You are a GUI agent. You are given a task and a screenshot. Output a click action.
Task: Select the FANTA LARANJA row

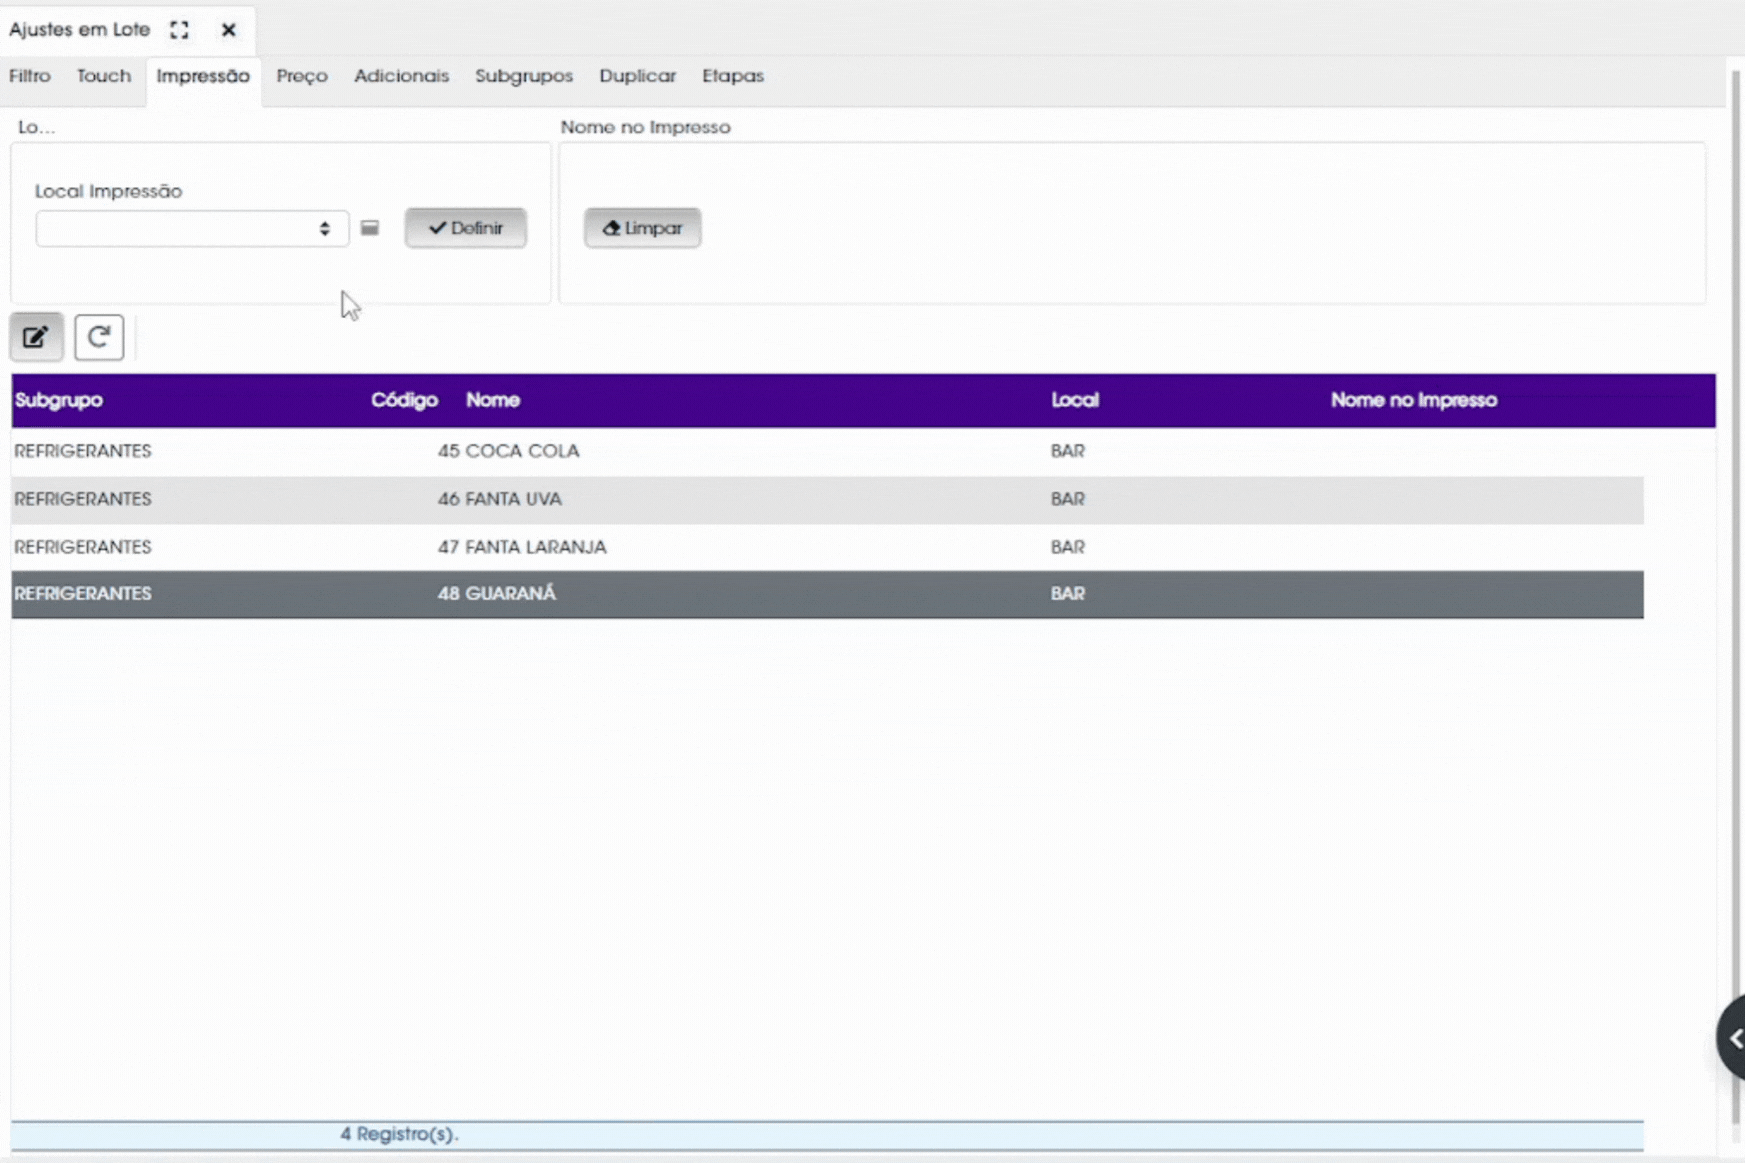pyautogui.click(x=827, y=547)
